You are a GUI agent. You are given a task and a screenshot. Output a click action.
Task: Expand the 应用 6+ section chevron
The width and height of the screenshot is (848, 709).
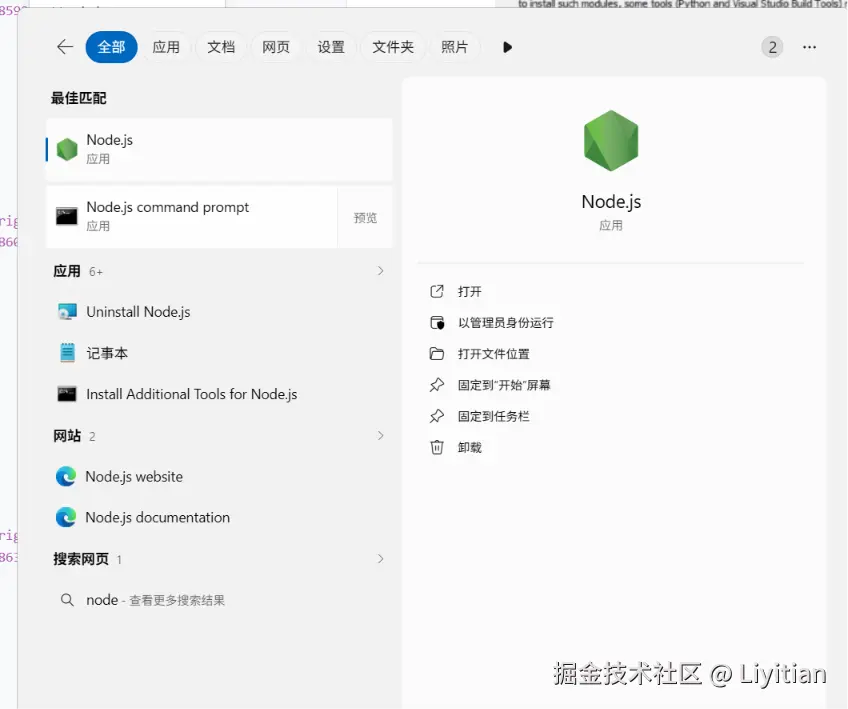pyautogui.click(x=381, y=270)
